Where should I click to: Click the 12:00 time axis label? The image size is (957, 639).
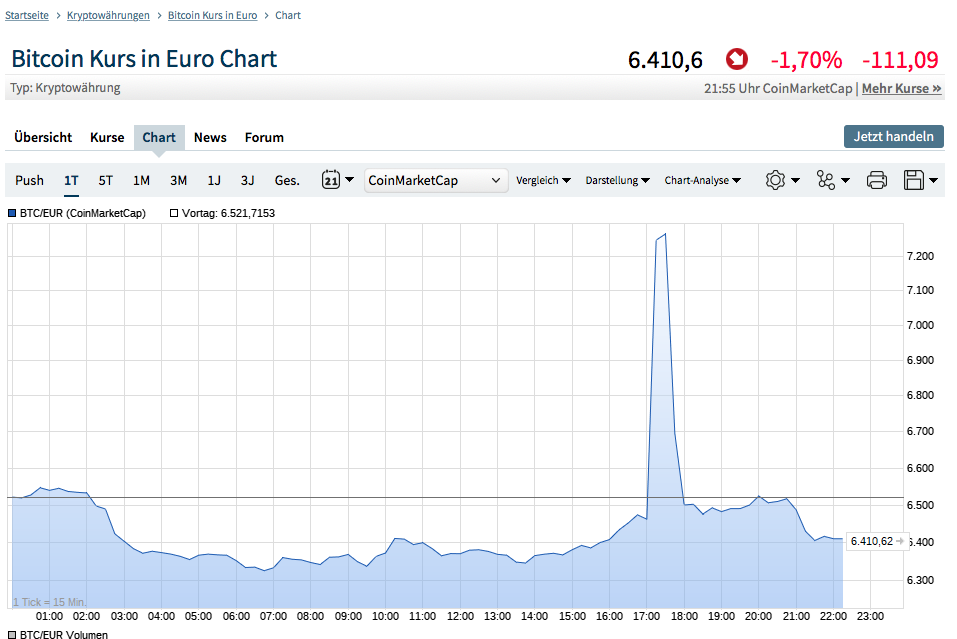[x=460, y=616]
